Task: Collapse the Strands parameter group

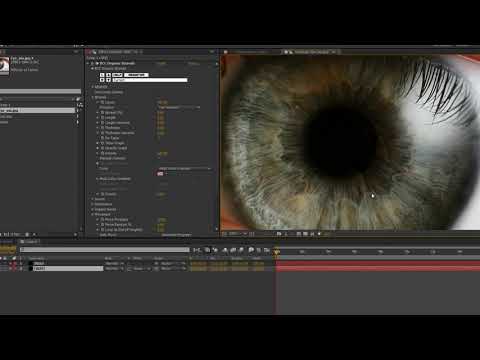Action: (93, 97)
